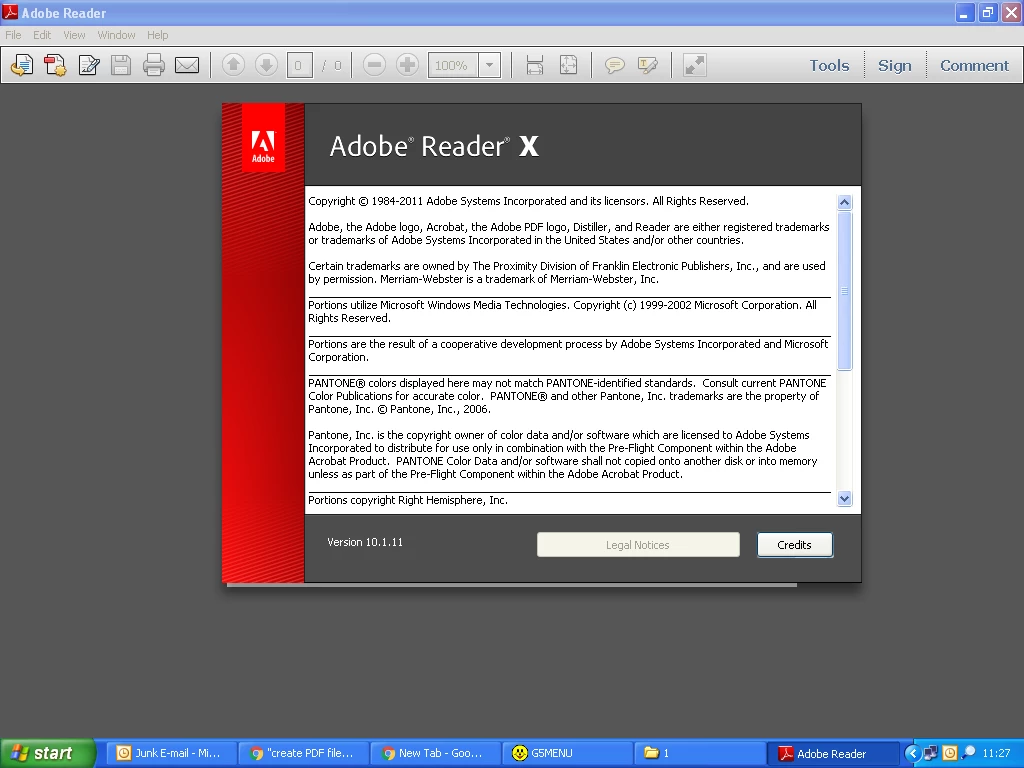Open the Sign pane
Screen dimensions: 1024x768
894,65
